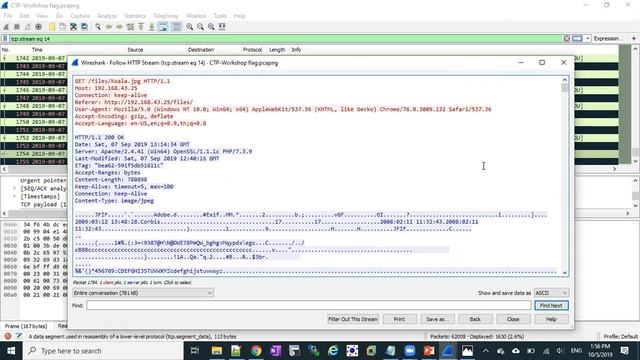Click the Windows Start button

11,351
